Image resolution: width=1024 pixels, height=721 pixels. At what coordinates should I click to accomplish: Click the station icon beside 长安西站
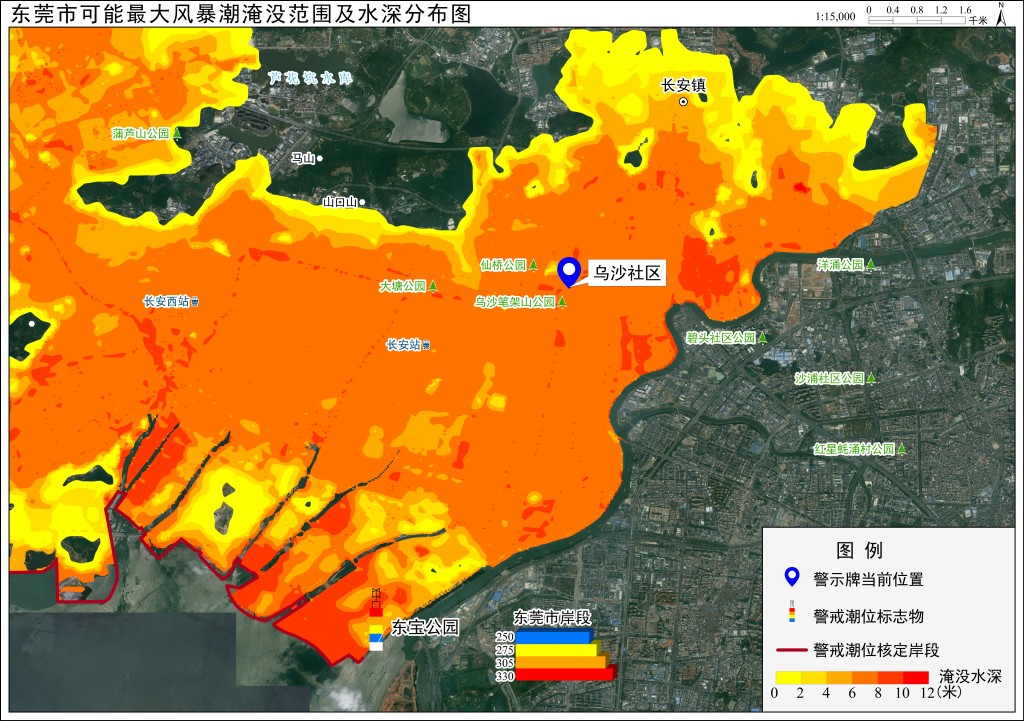tap(195, 302)
